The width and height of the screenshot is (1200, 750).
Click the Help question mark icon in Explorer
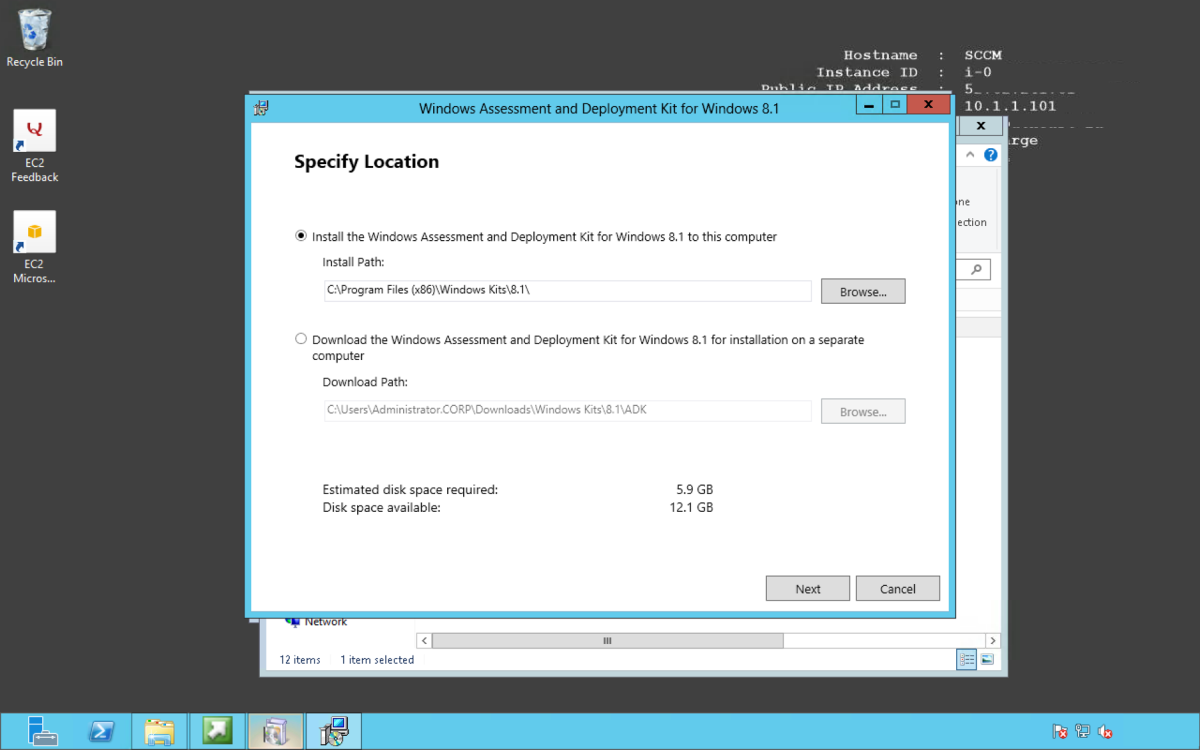tap(990, 154)
